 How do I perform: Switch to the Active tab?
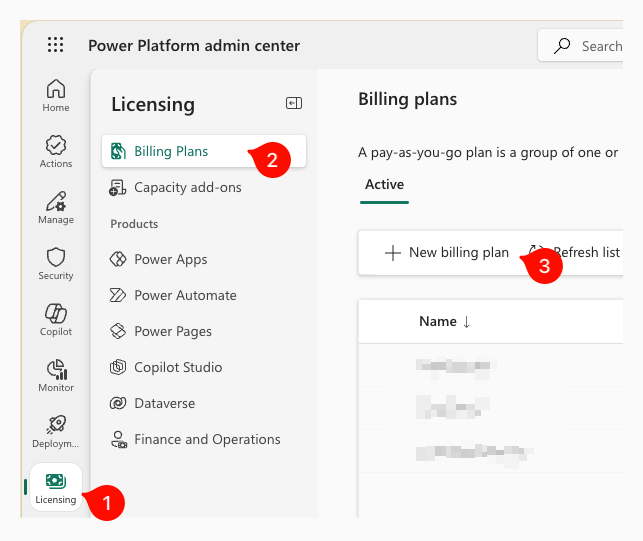click(384, 184)
